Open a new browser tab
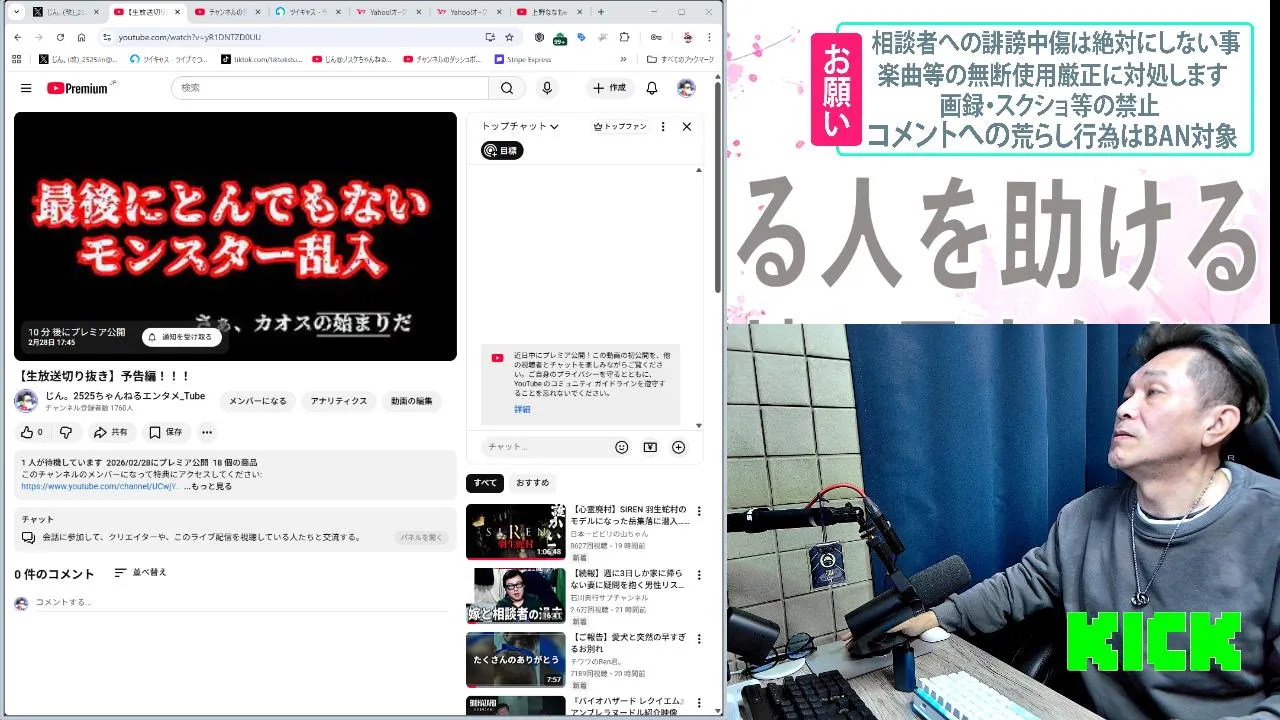Screen dimensions: 1280x720 click(x=601, y=12)
